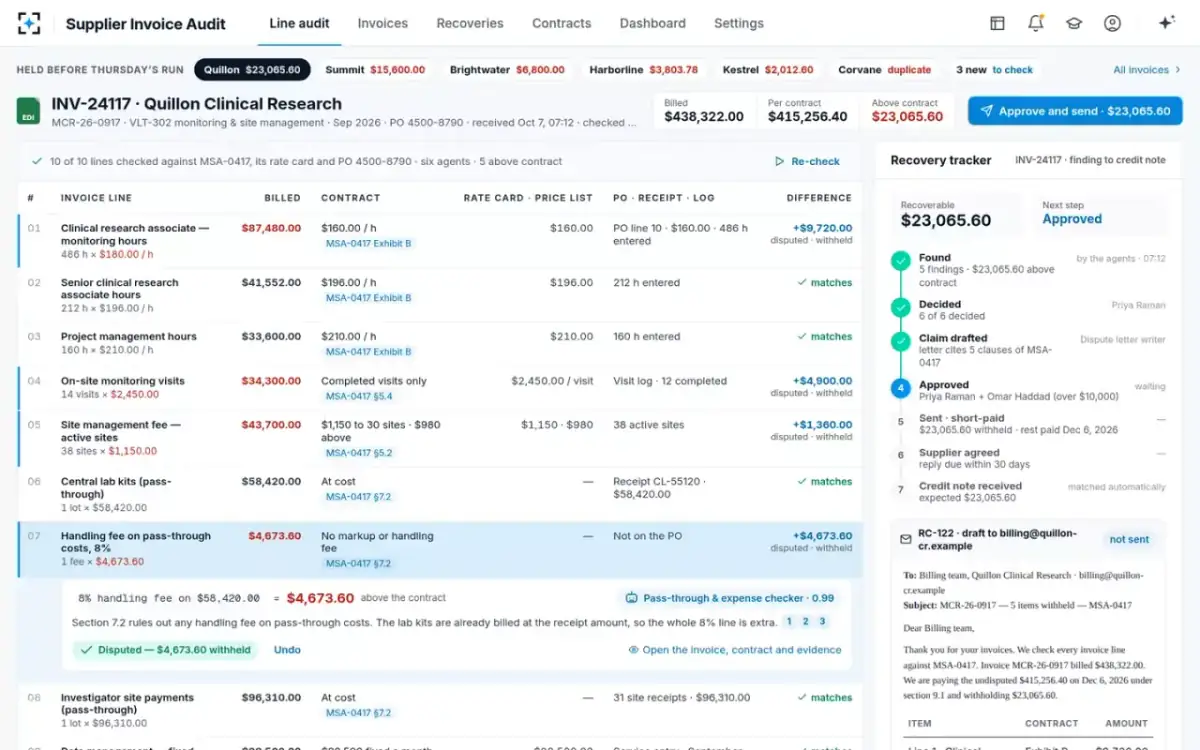Open the Settings tab
This screenshot has height=750, width=1200.
[x=739, y=23]
